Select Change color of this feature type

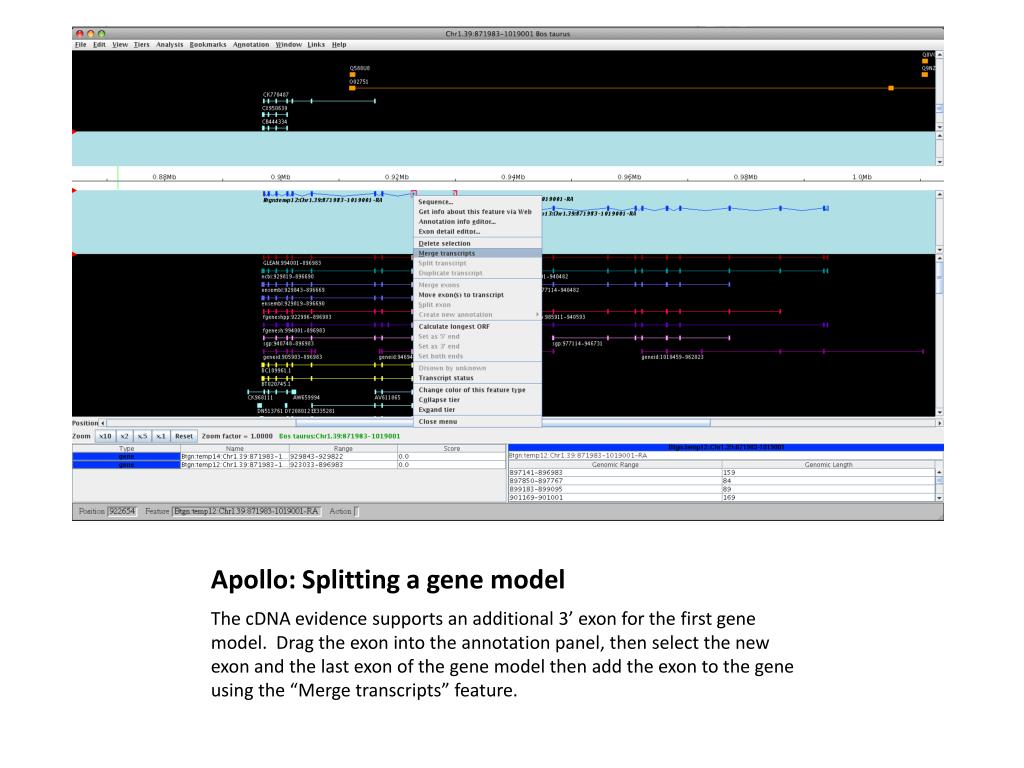pyautogui.click(x=477, y=389)
